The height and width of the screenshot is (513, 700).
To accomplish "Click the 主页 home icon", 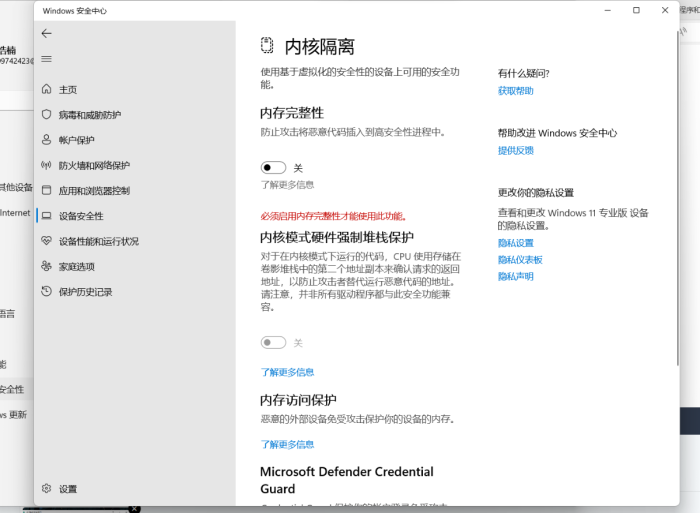I will point(46,89).
